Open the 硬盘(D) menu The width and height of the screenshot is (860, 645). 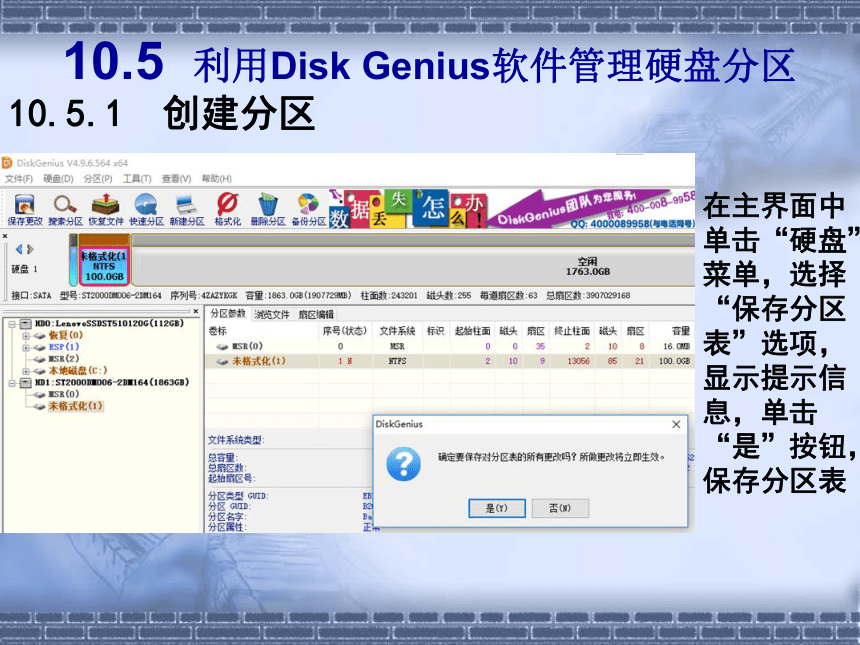pyautogui.click(x=58, y=179)
